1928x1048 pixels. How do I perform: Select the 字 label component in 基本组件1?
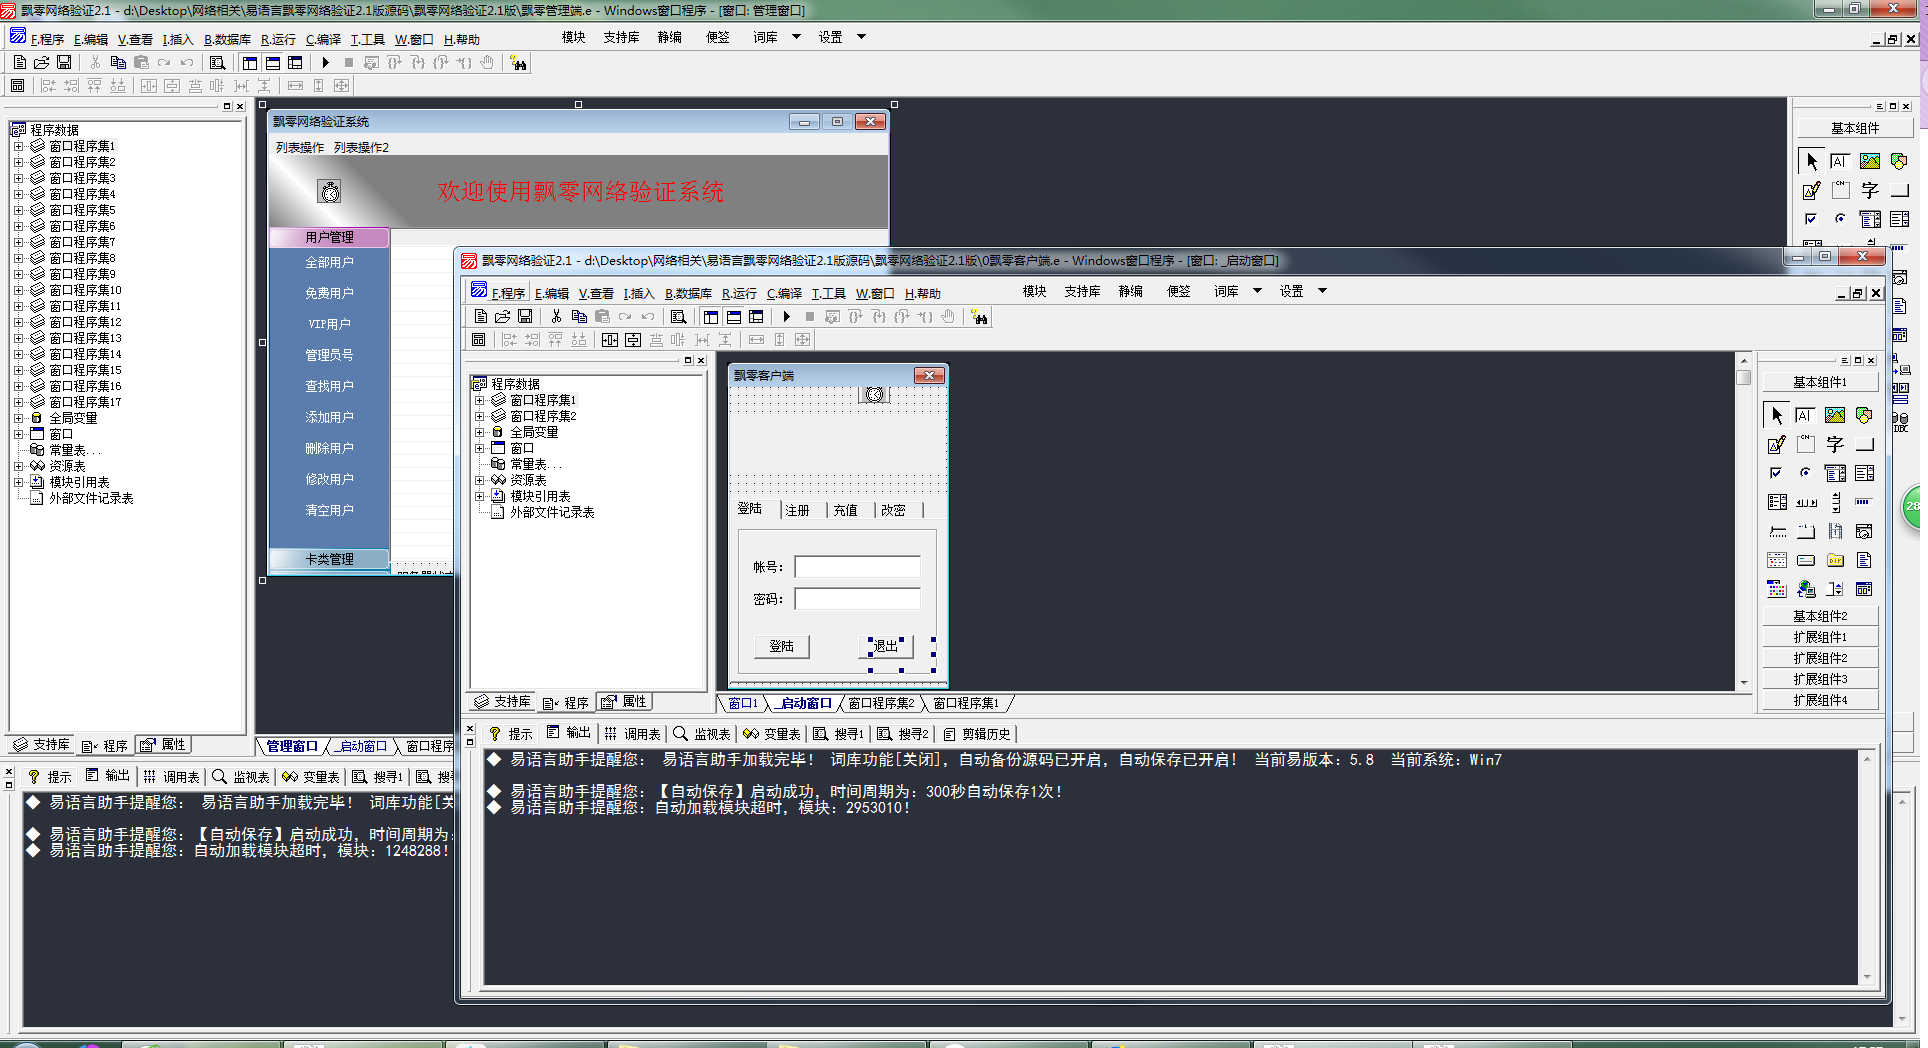1835,444
